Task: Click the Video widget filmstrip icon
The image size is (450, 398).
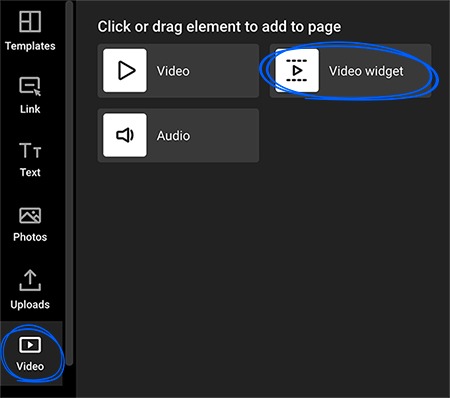Action: click(297, 71)
